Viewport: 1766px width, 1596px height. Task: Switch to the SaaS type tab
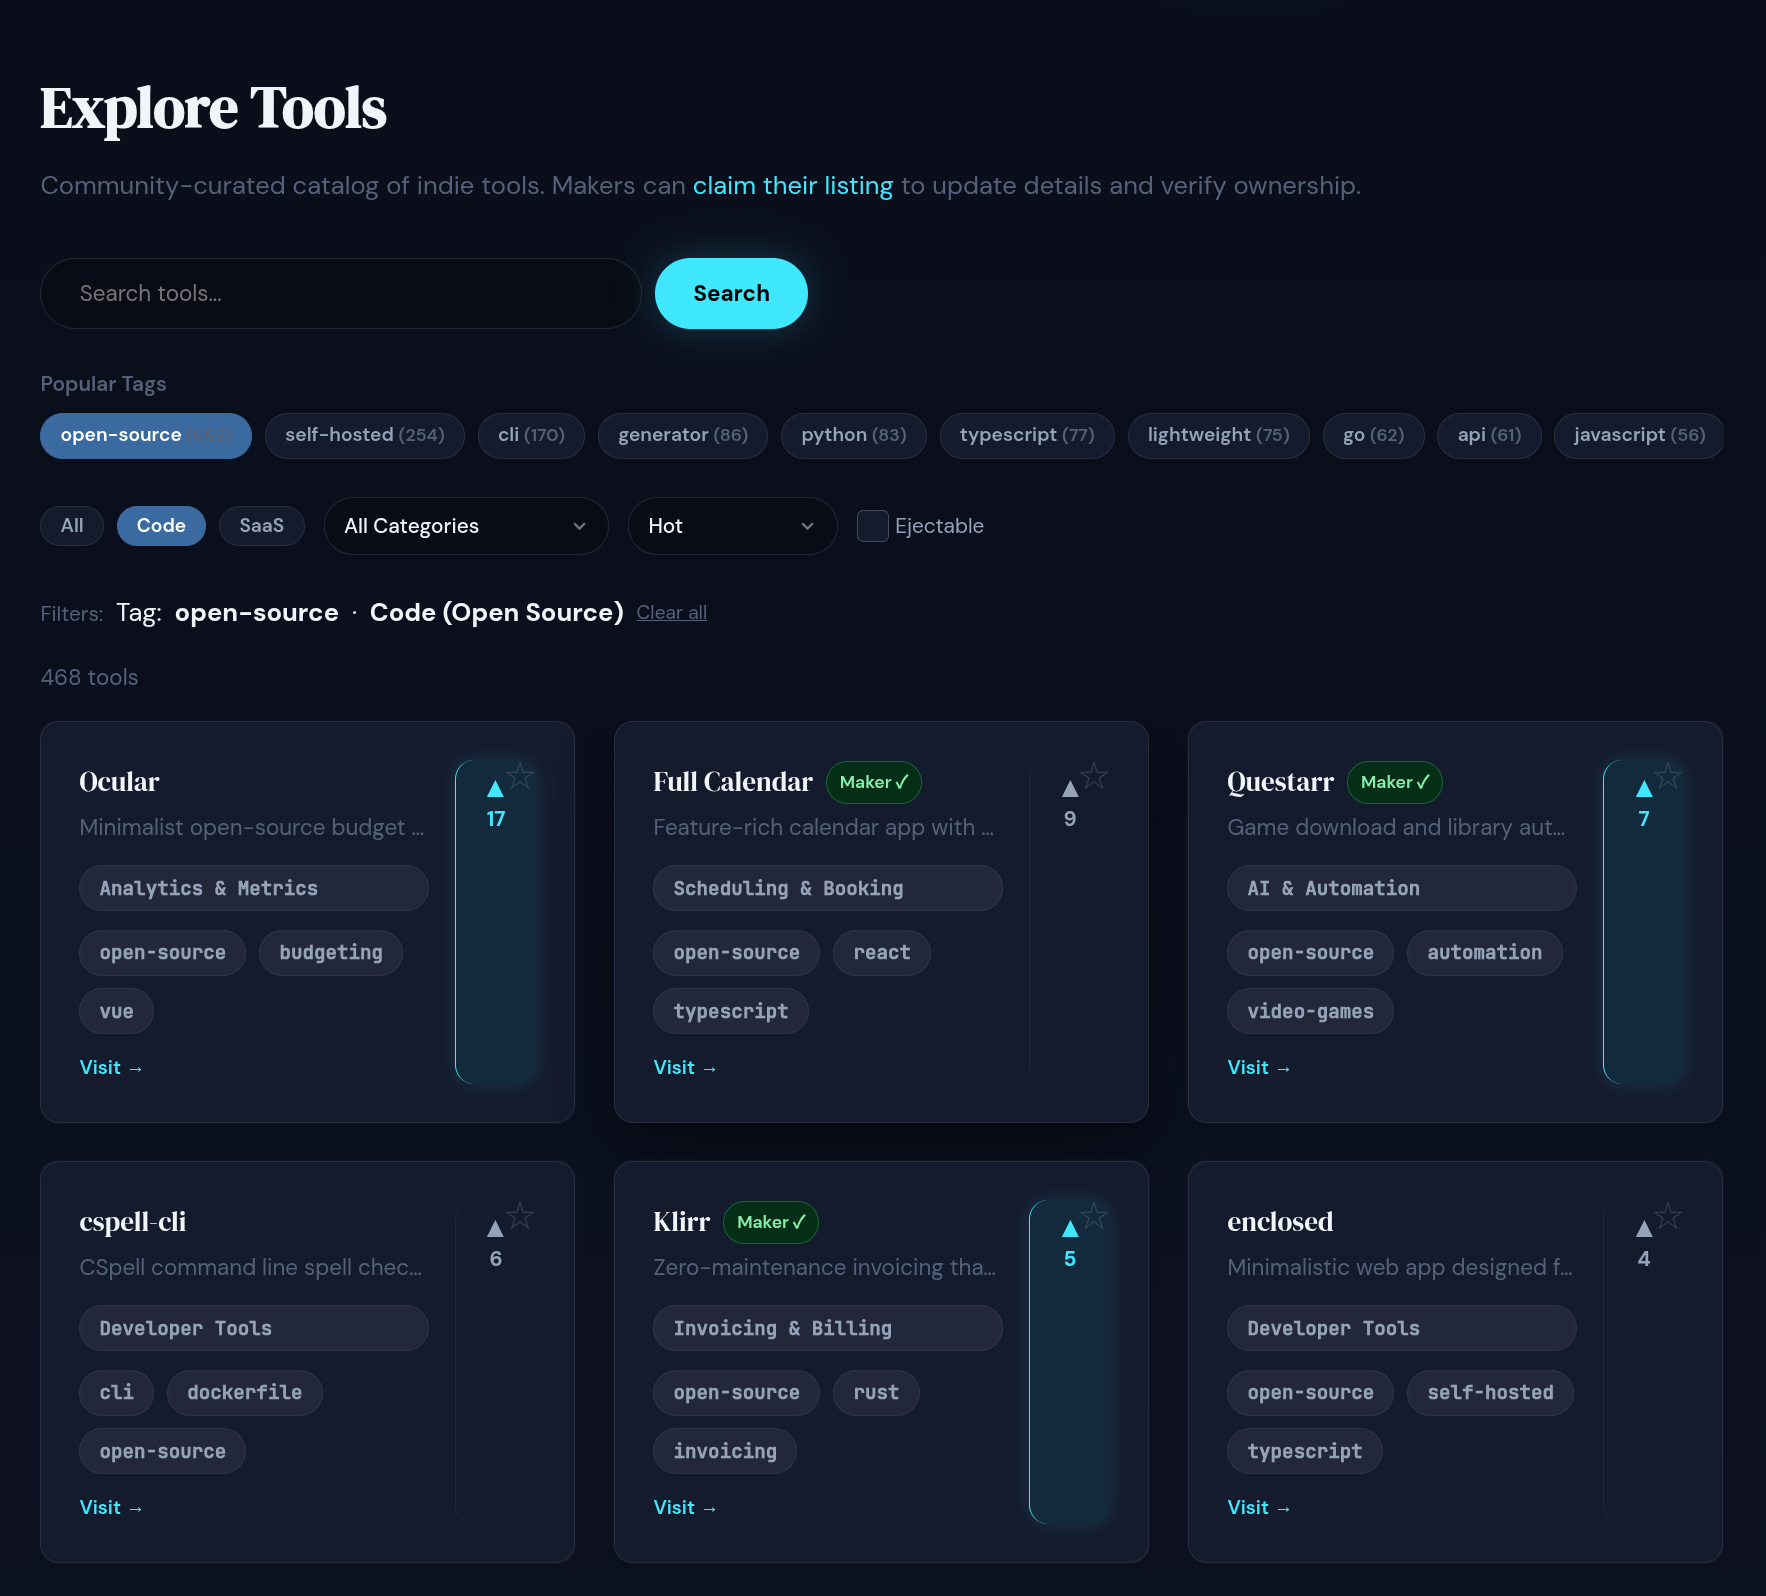tap(262, 526)
